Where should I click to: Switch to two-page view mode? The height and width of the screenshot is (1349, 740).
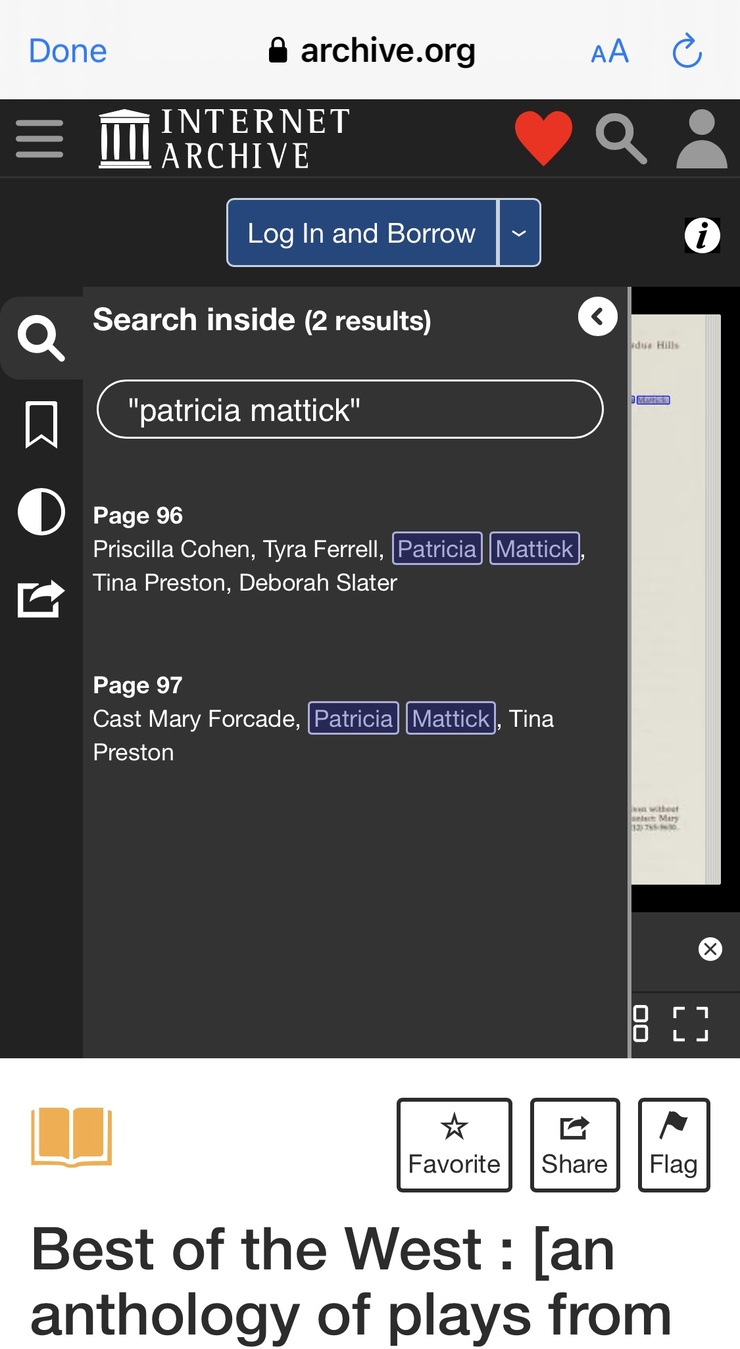pyautogui.click(x=641, y=1024)
